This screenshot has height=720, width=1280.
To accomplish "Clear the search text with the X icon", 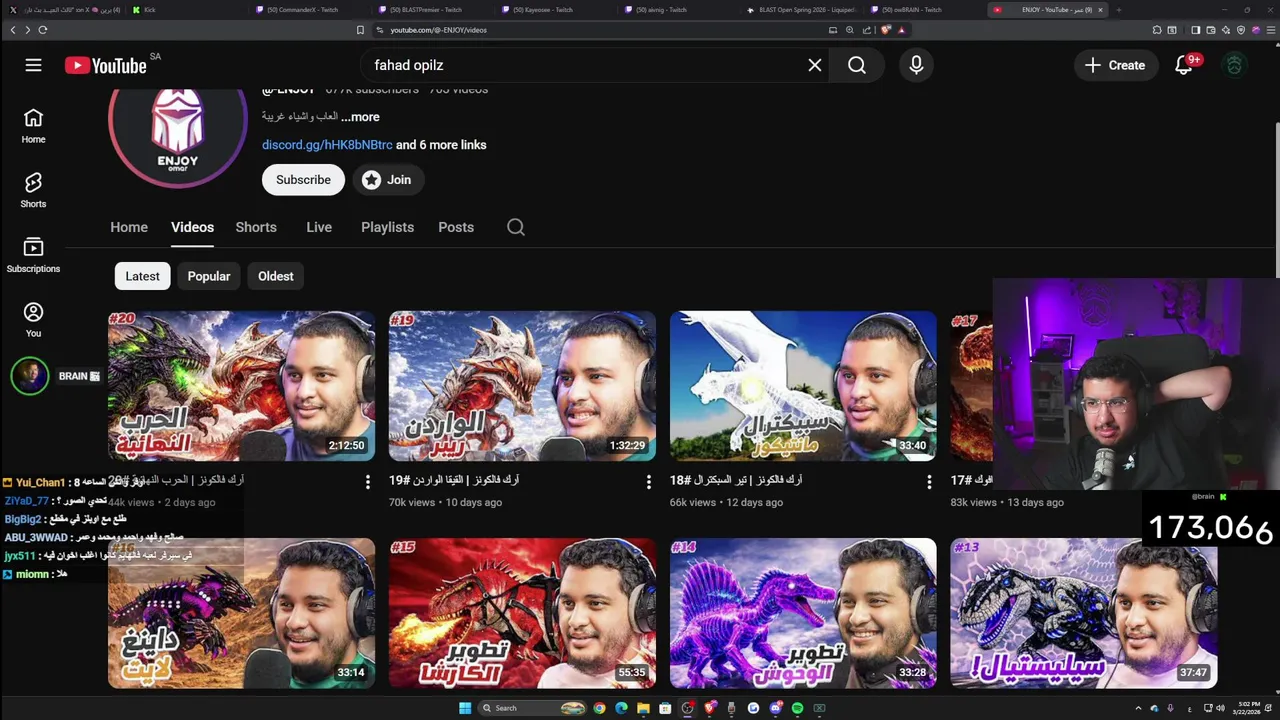I will pyautogui.click(x=815, y=65).
